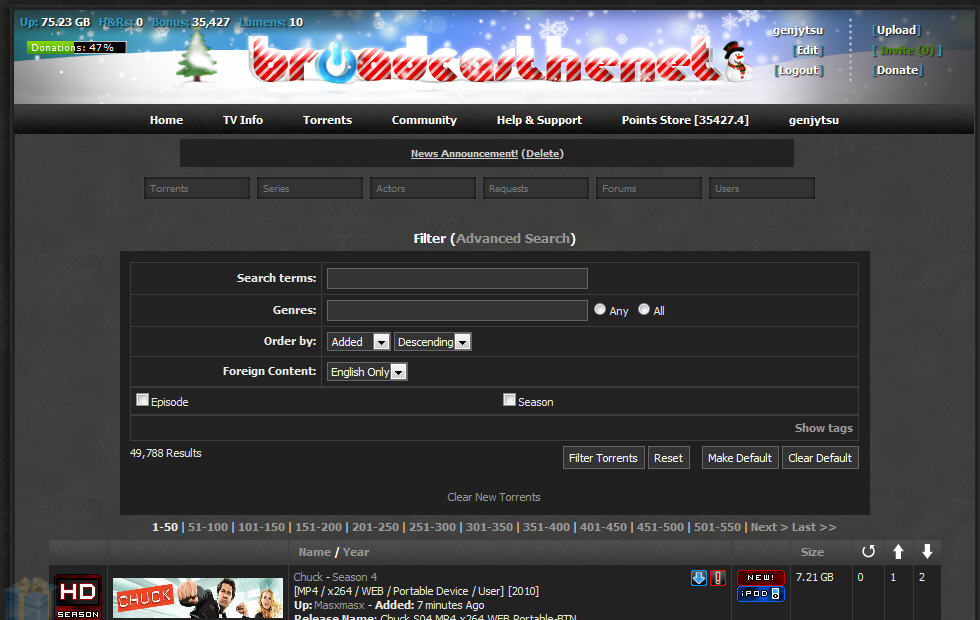Click the Clear Default button
Screen dimensions: 980x620
pos(820,458)
